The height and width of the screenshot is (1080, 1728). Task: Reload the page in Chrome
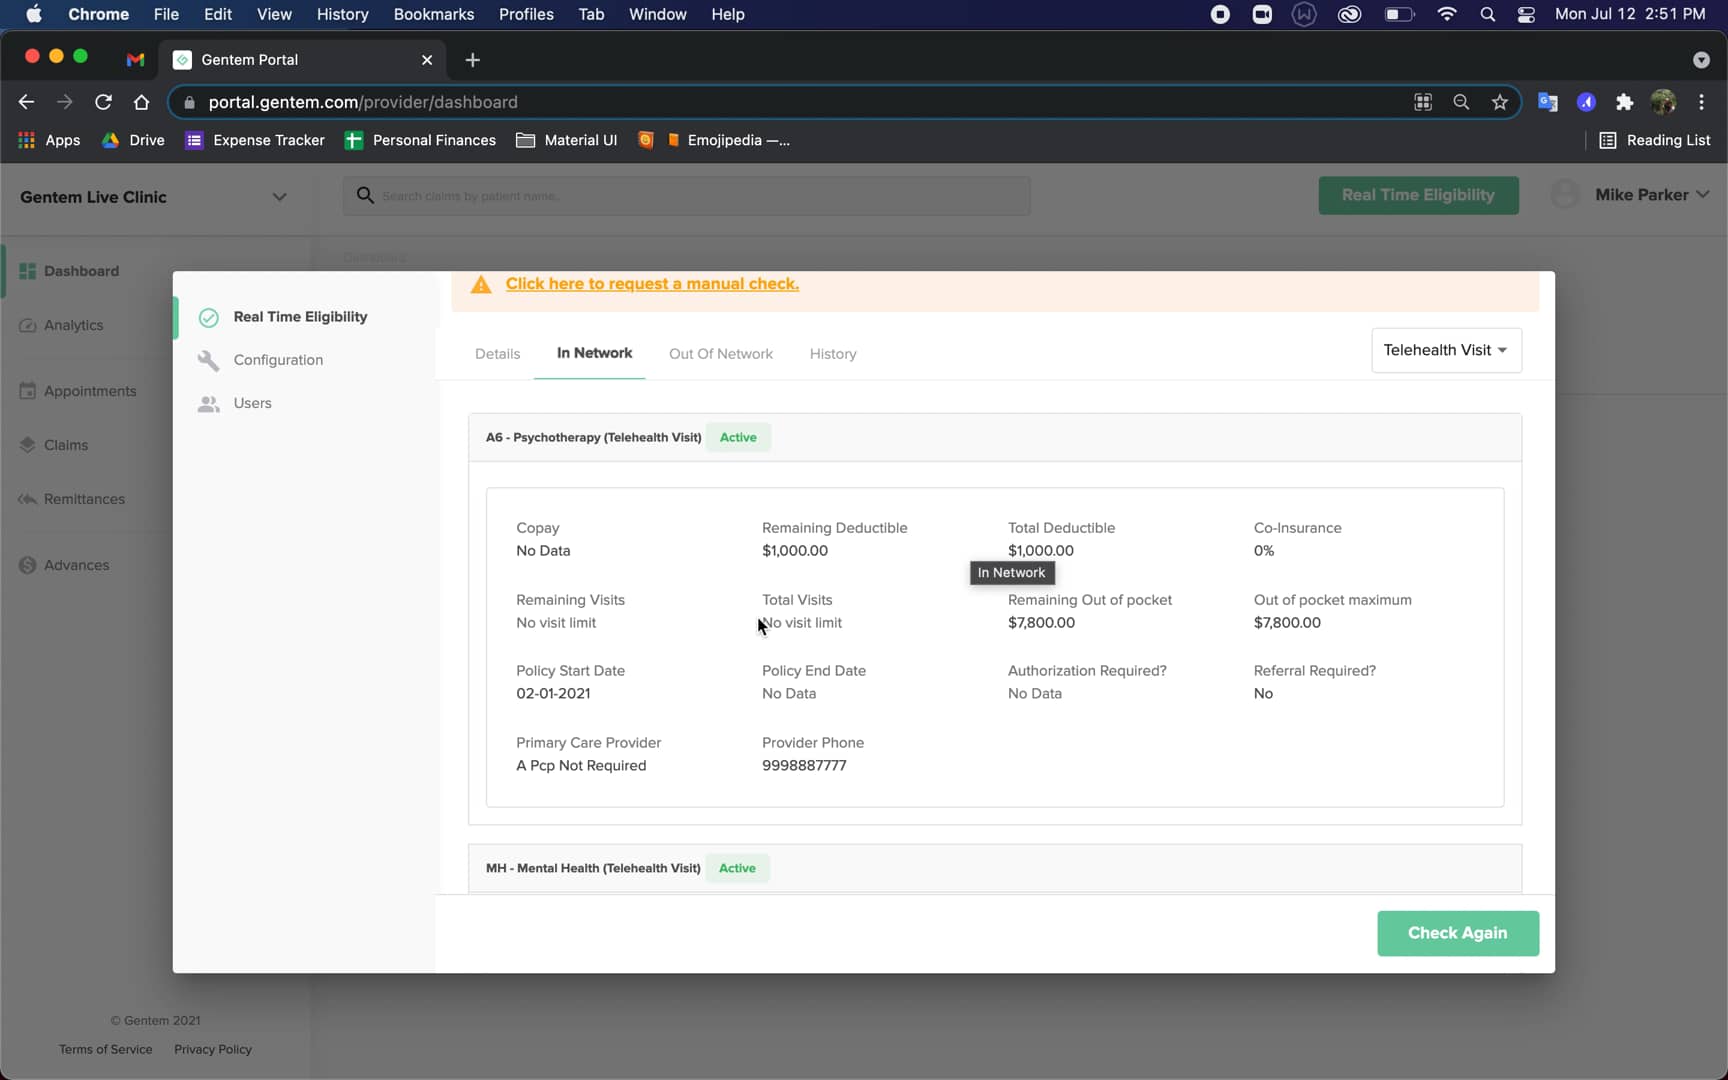click(103, 102)
